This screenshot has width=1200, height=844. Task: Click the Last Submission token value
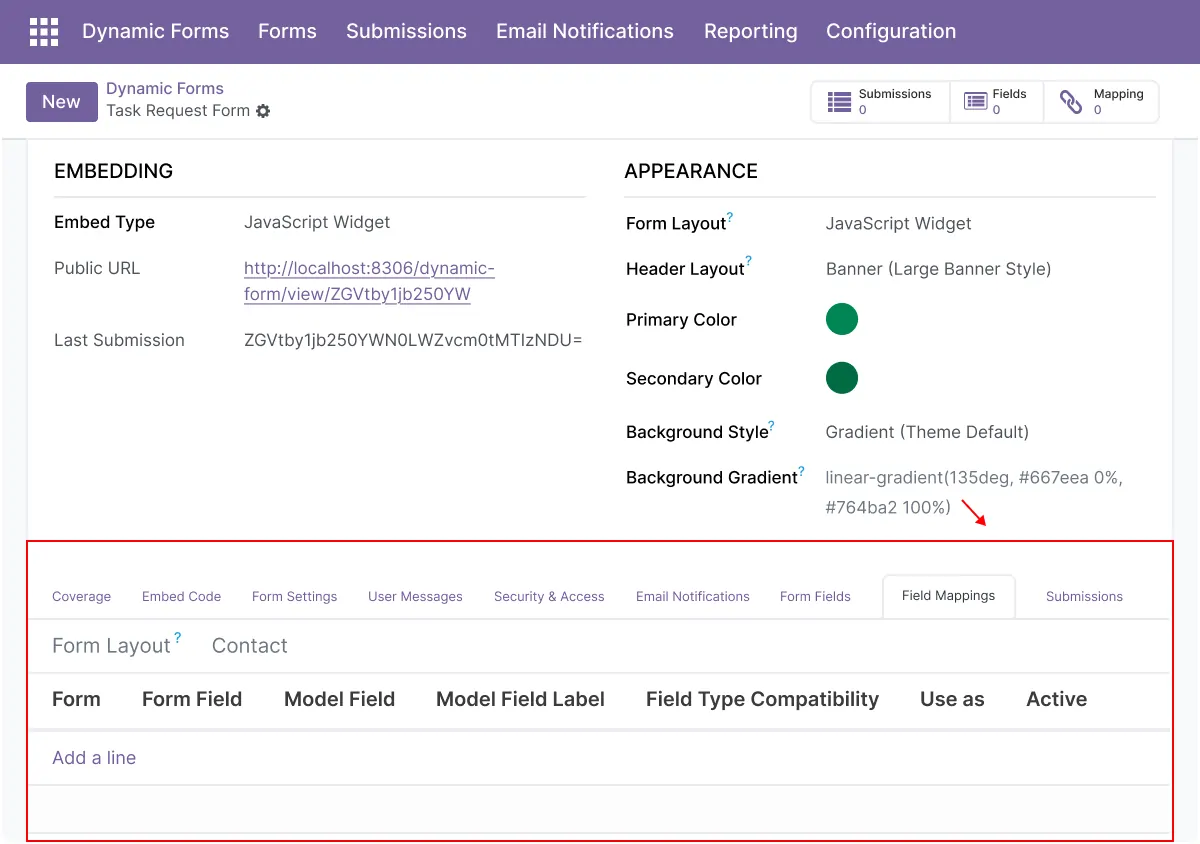pos(413,340)
